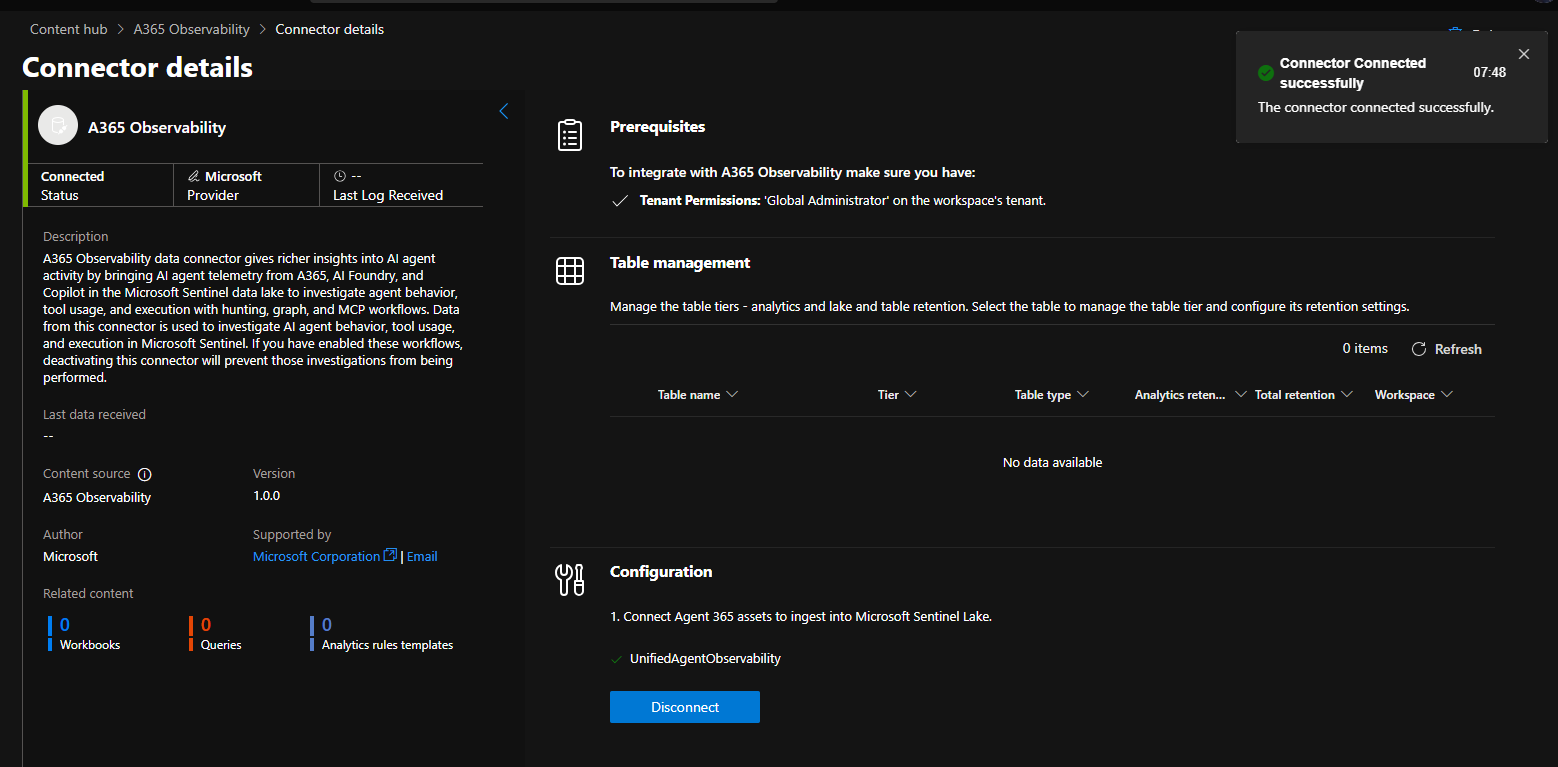The height and width of the screenshot is (767, 1558).
Task: Go to Content hub in the breadcrumb
Action: [69, 29]
